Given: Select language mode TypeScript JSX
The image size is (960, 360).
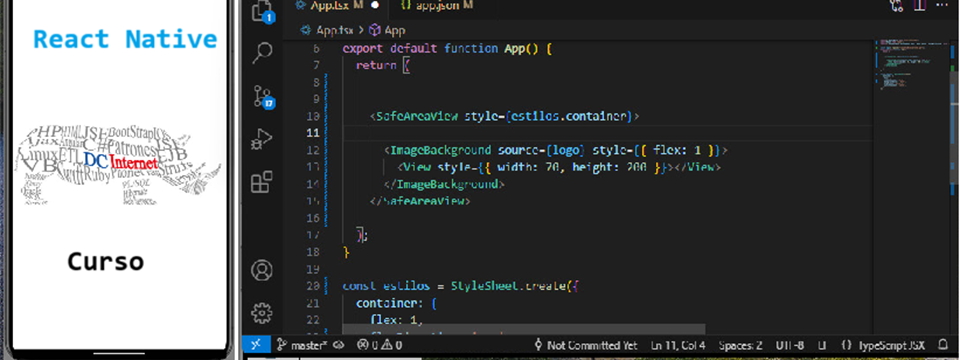Looking at the screenshot, I should 883,345.
